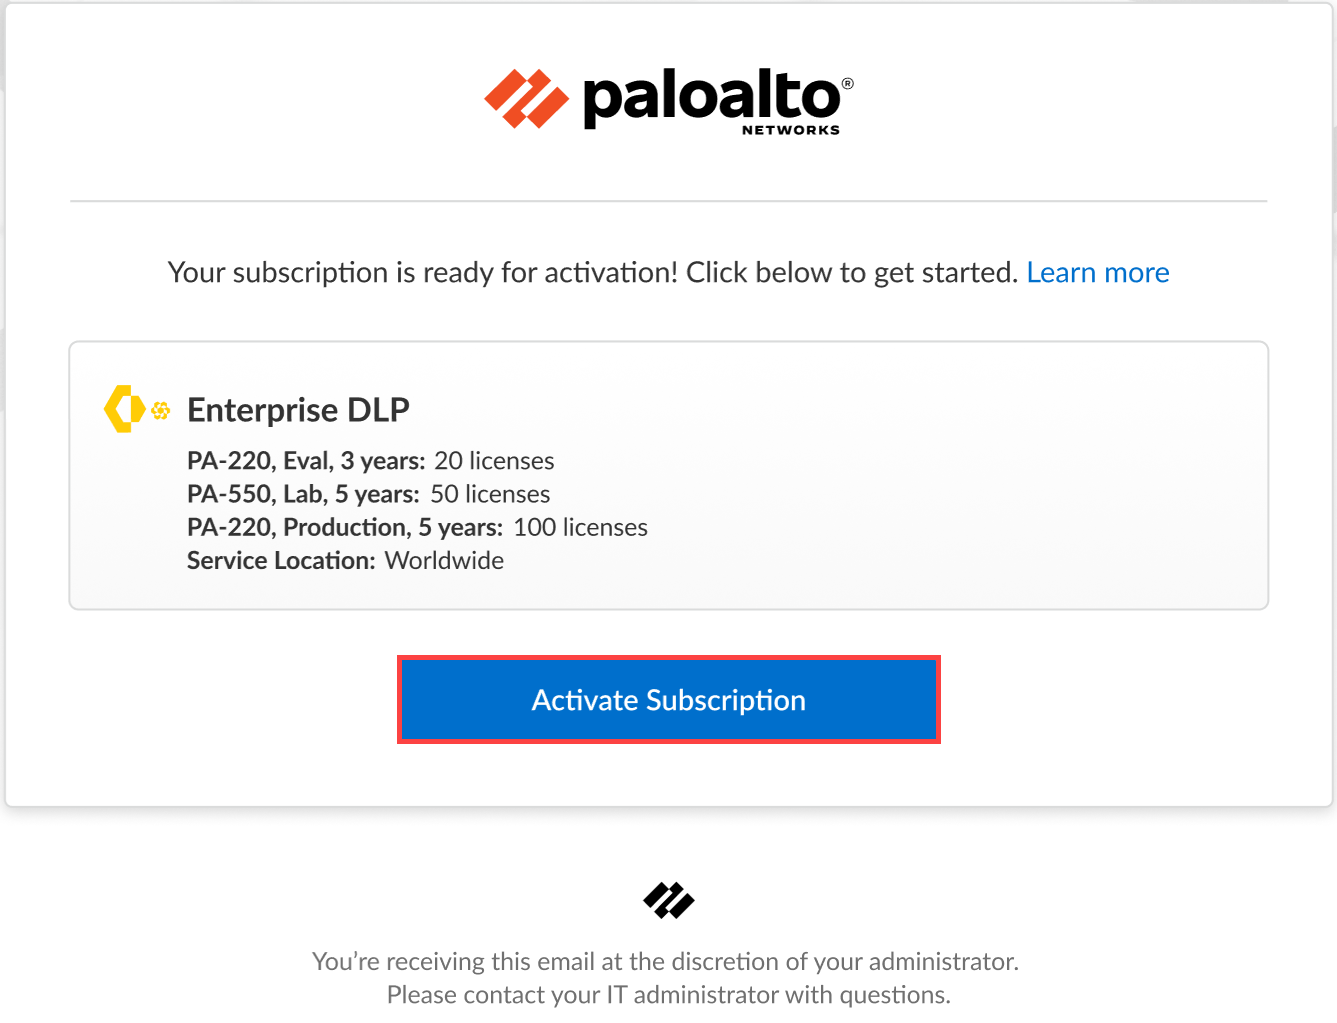
Task: Click the black Palo Alto footer logo
Action: [x=669, y=900]
